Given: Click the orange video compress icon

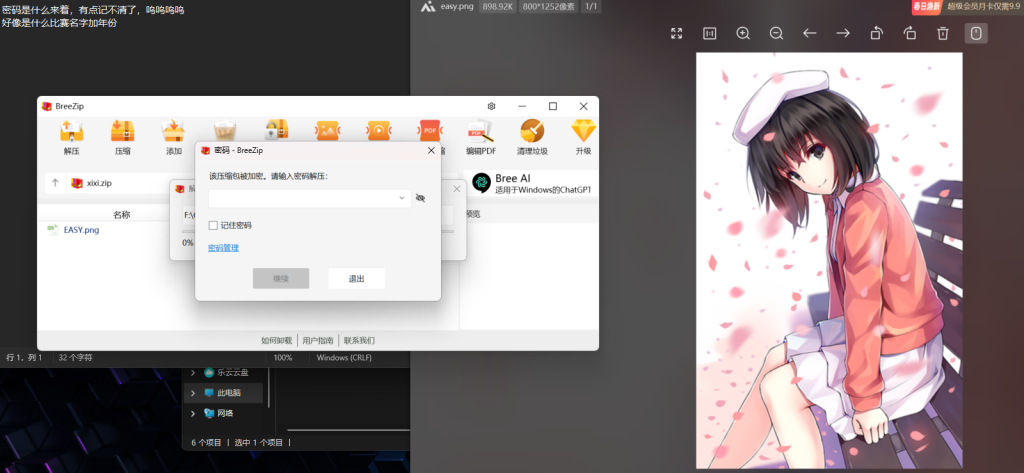Looking at the screenshot, I should [378, 131].
